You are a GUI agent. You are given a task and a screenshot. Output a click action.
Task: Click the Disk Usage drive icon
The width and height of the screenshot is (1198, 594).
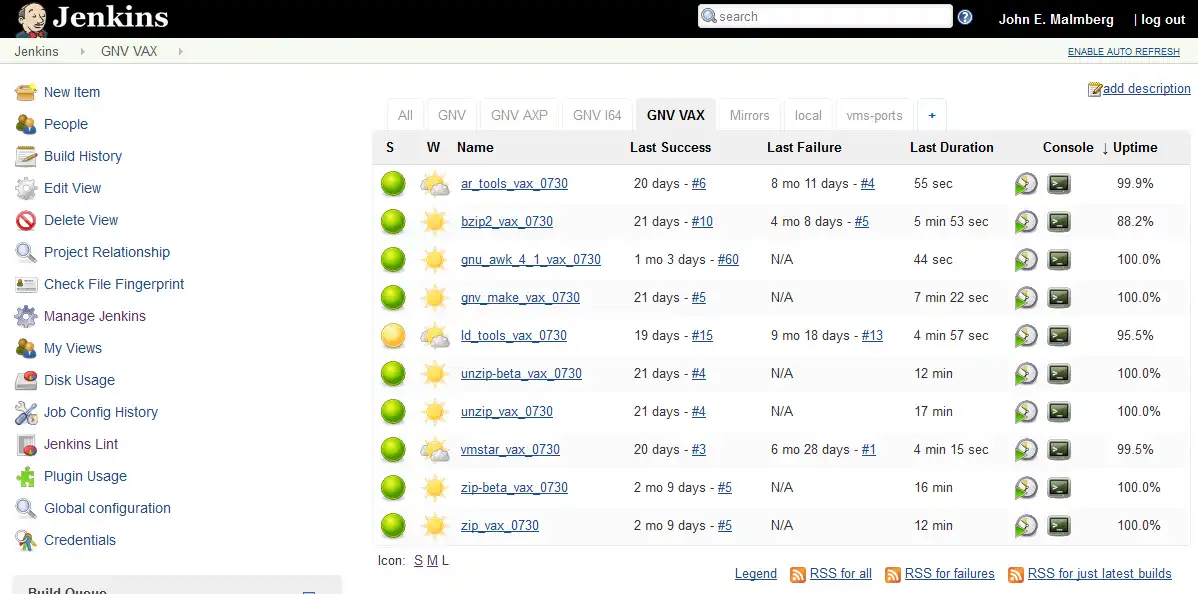pos(26,380)
